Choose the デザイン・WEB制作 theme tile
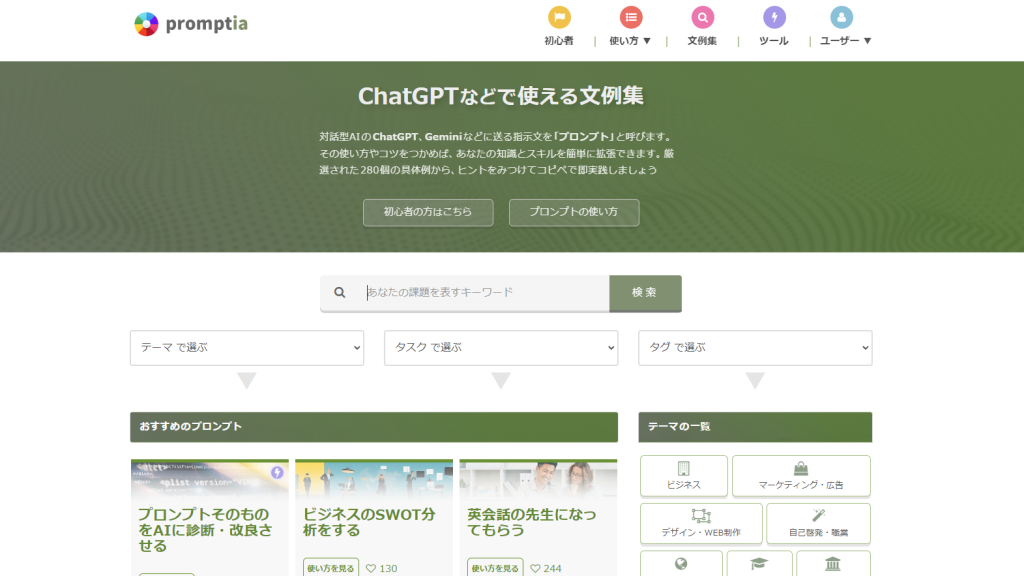 pos(701,523)
